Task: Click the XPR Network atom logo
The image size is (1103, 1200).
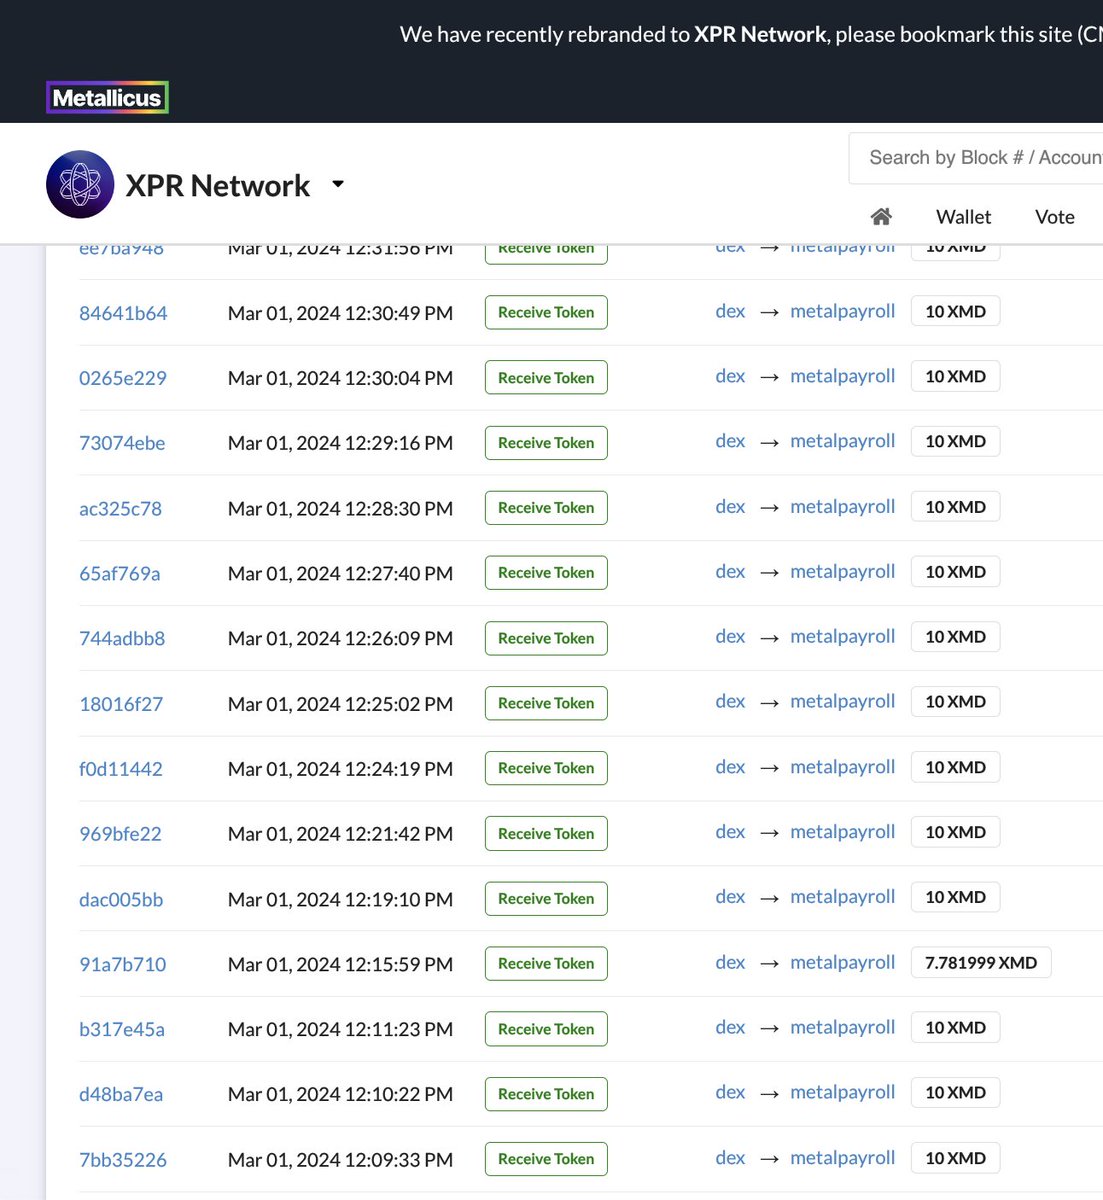Action: pyautogui.click(x=80, y=184)
